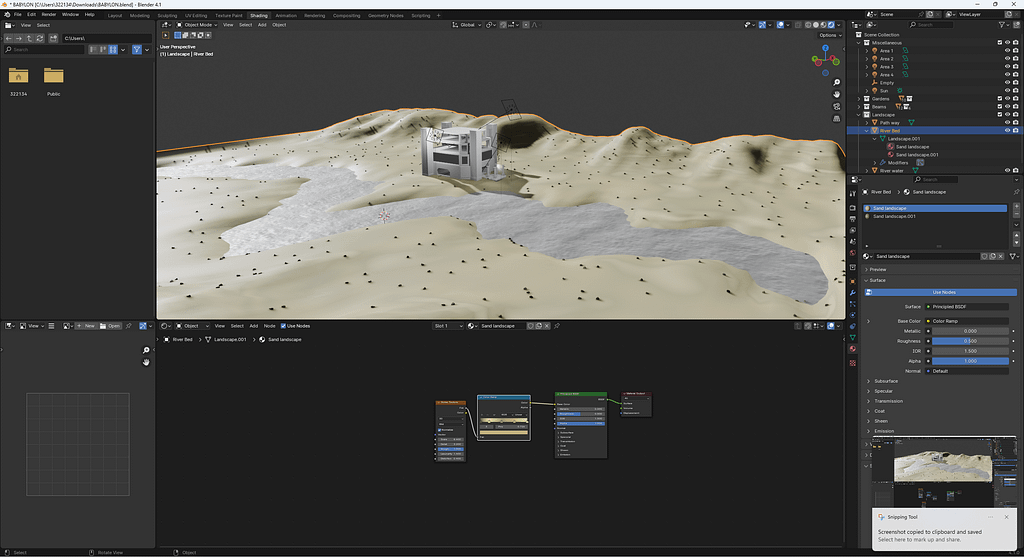This screenshot has width=1024, height=557.
Task: Uncheck the Gardens collection exclude checkbox
Action: (x=998, y=99)
